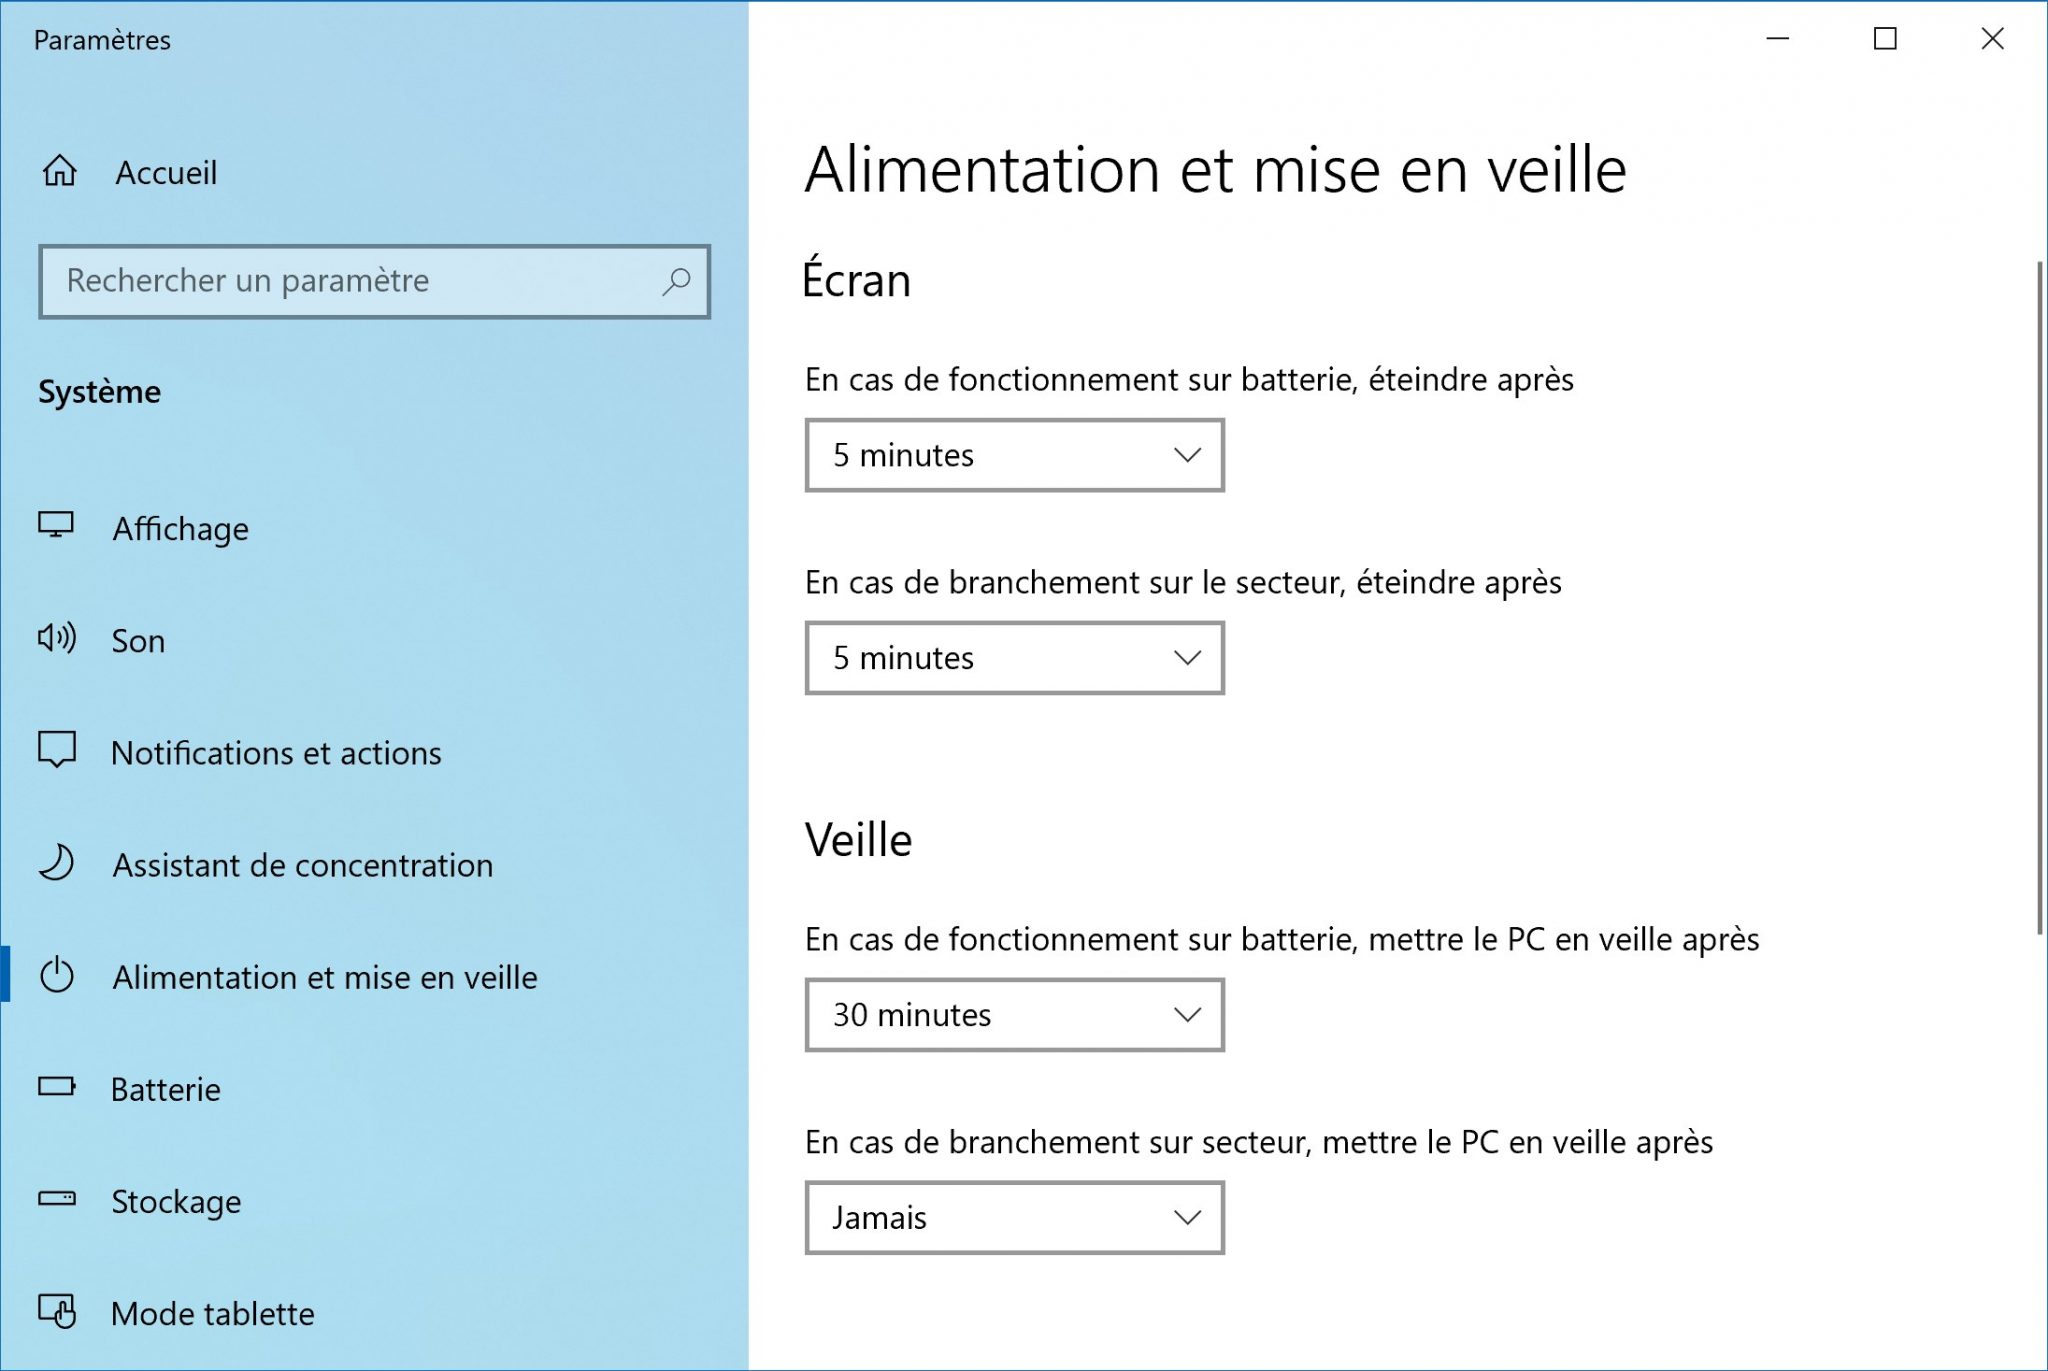Open the Mode tablette section
Screen dimensions: 2048x1371
click(x=212, y=1313)
